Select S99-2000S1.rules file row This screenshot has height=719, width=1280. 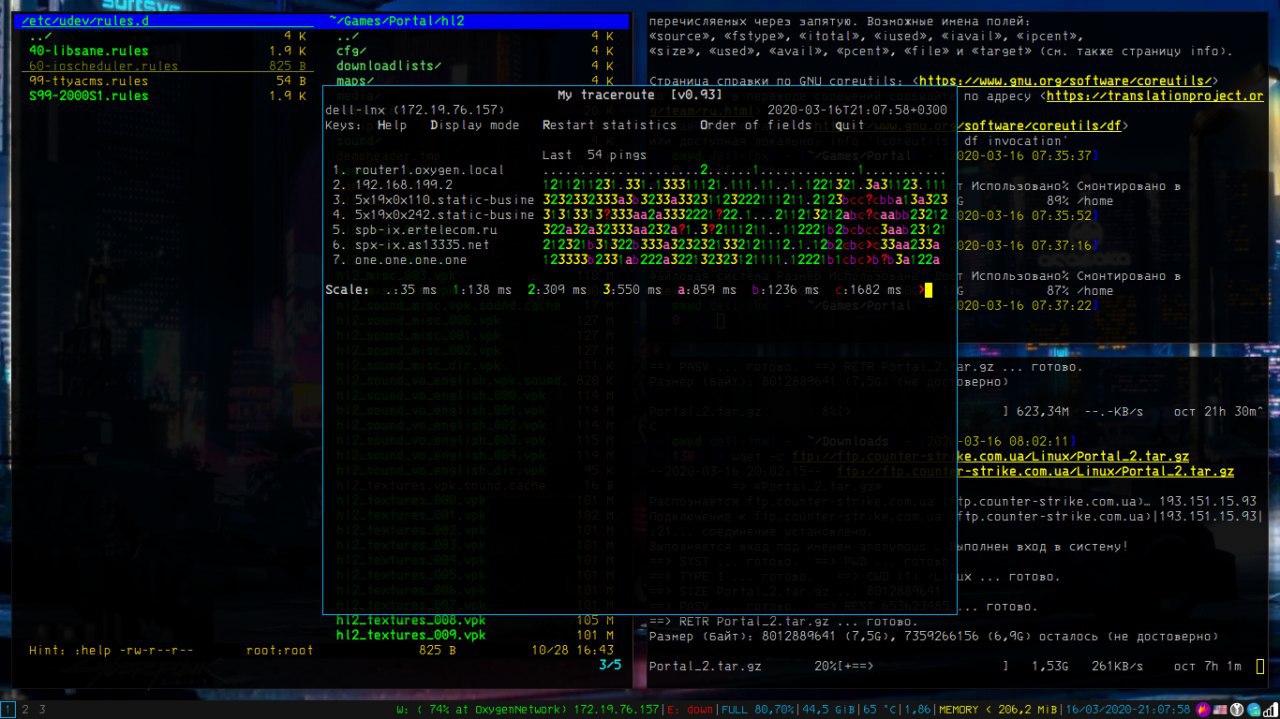click(170, 96)
